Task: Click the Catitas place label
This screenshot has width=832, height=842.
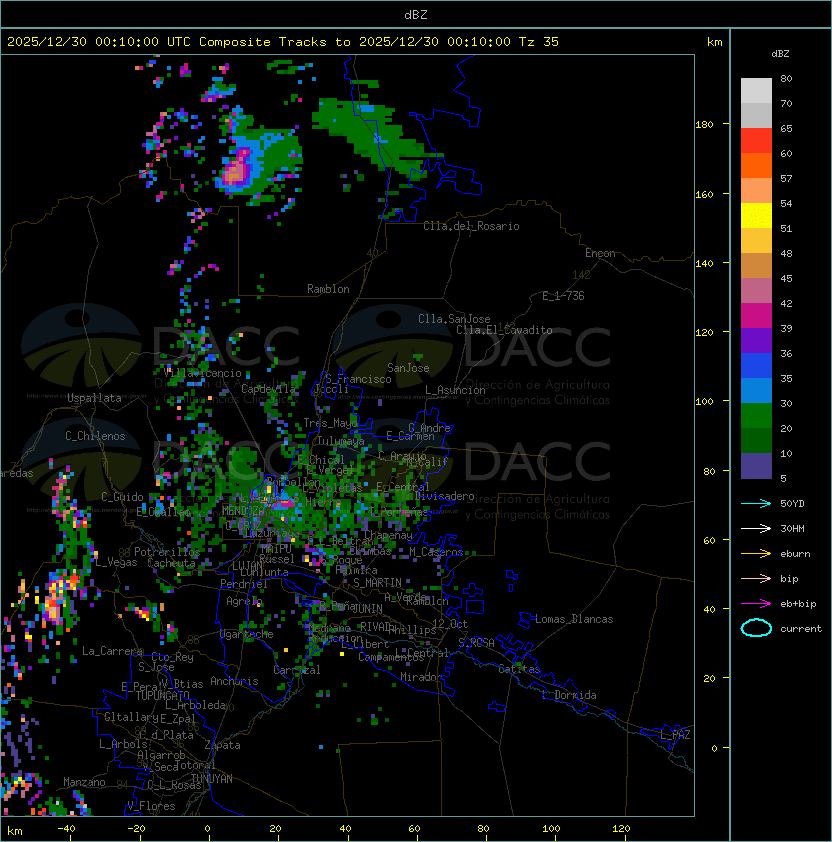Action: point(519,669)
